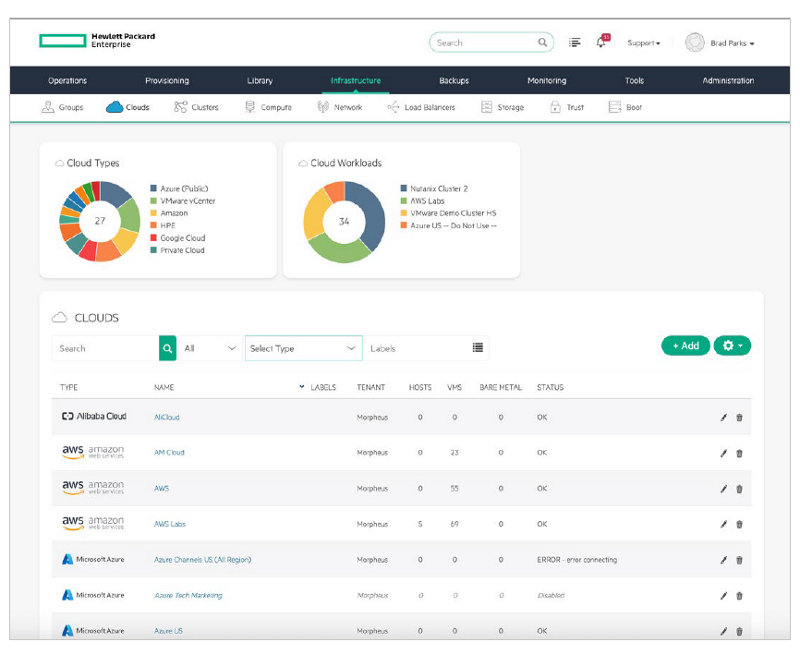Edit the AliCloud row with pencil icon

[723, 417]
